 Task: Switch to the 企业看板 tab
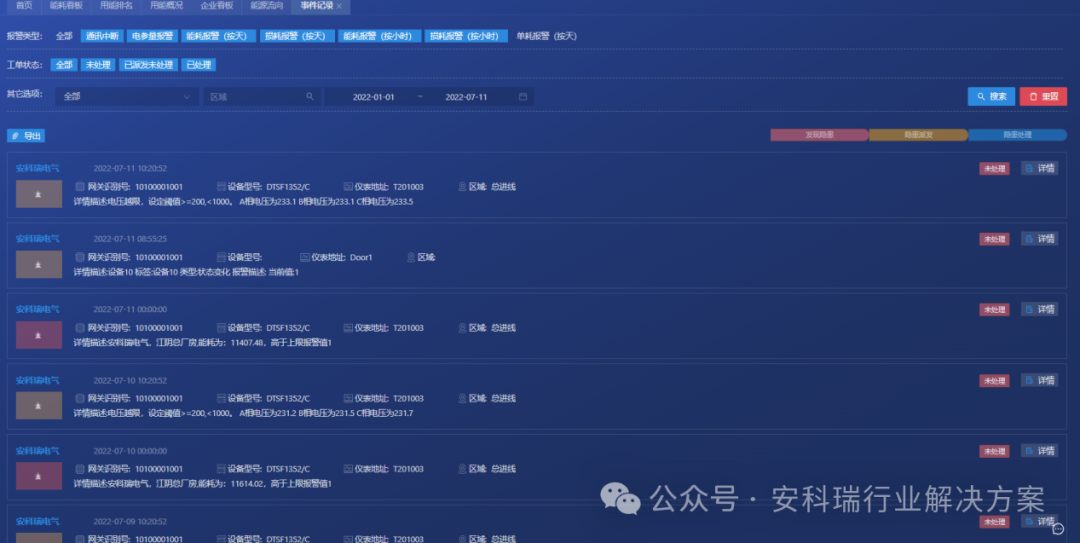pyautogui.click(x=217, y=6)
